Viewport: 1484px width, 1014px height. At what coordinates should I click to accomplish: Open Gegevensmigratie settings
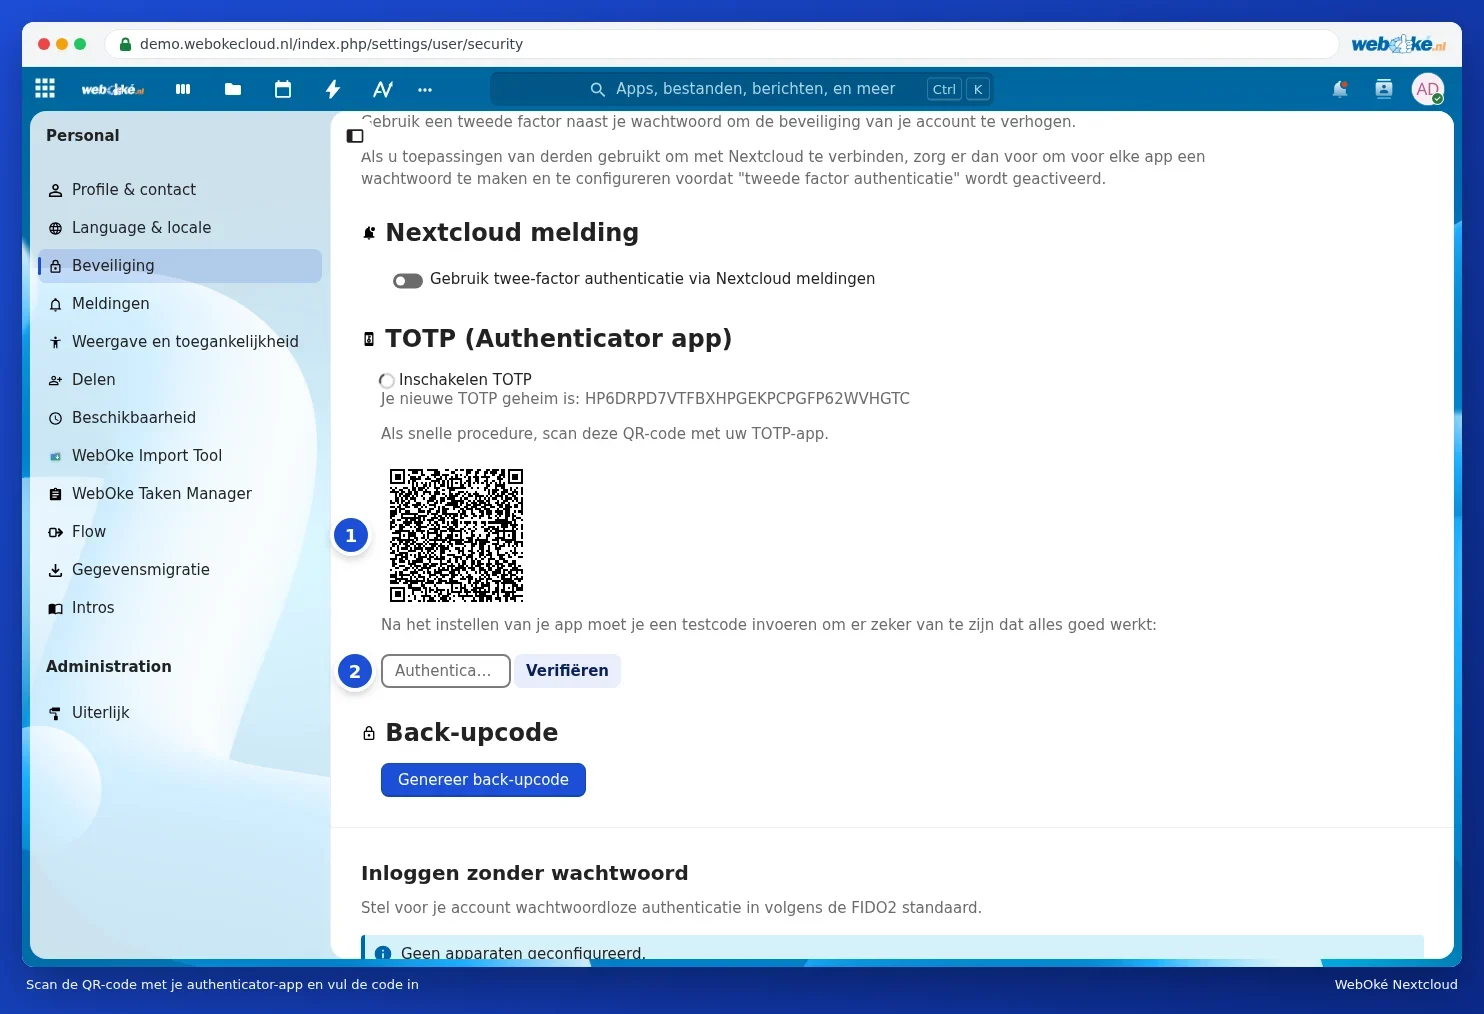point(180,570)
